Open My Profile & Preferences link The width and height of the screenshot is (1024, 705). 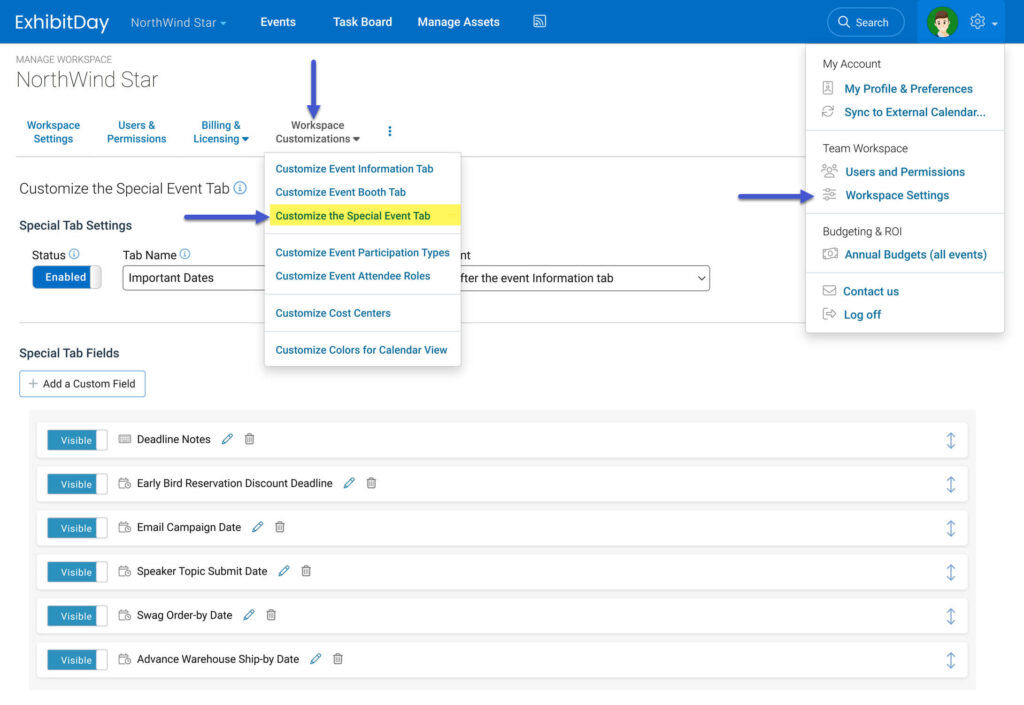908,89
